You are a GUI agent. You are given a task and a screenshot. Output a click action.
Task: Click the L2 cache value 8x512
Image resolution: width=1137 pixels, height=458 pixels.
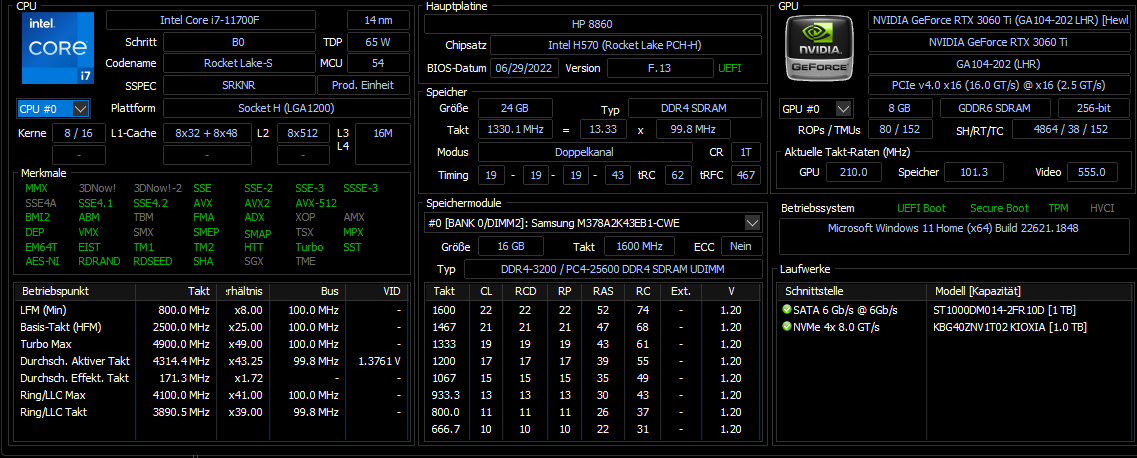[303, 133]
